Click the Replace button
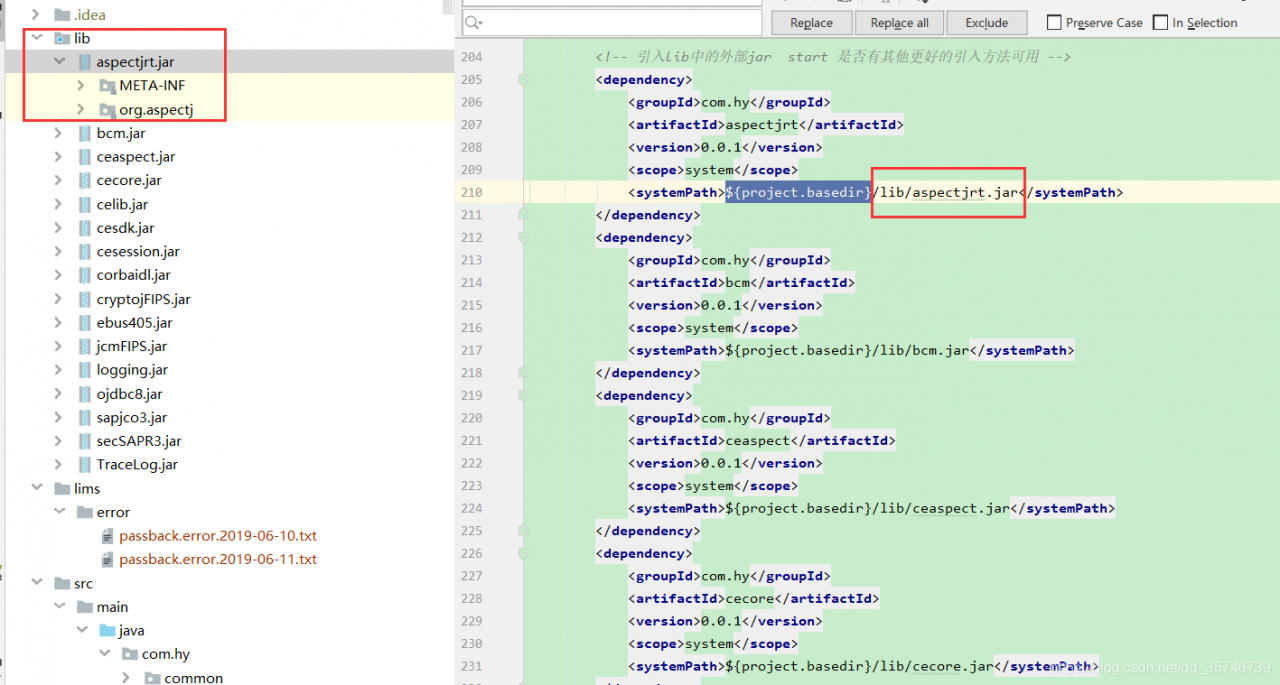 tap(811, 23)
